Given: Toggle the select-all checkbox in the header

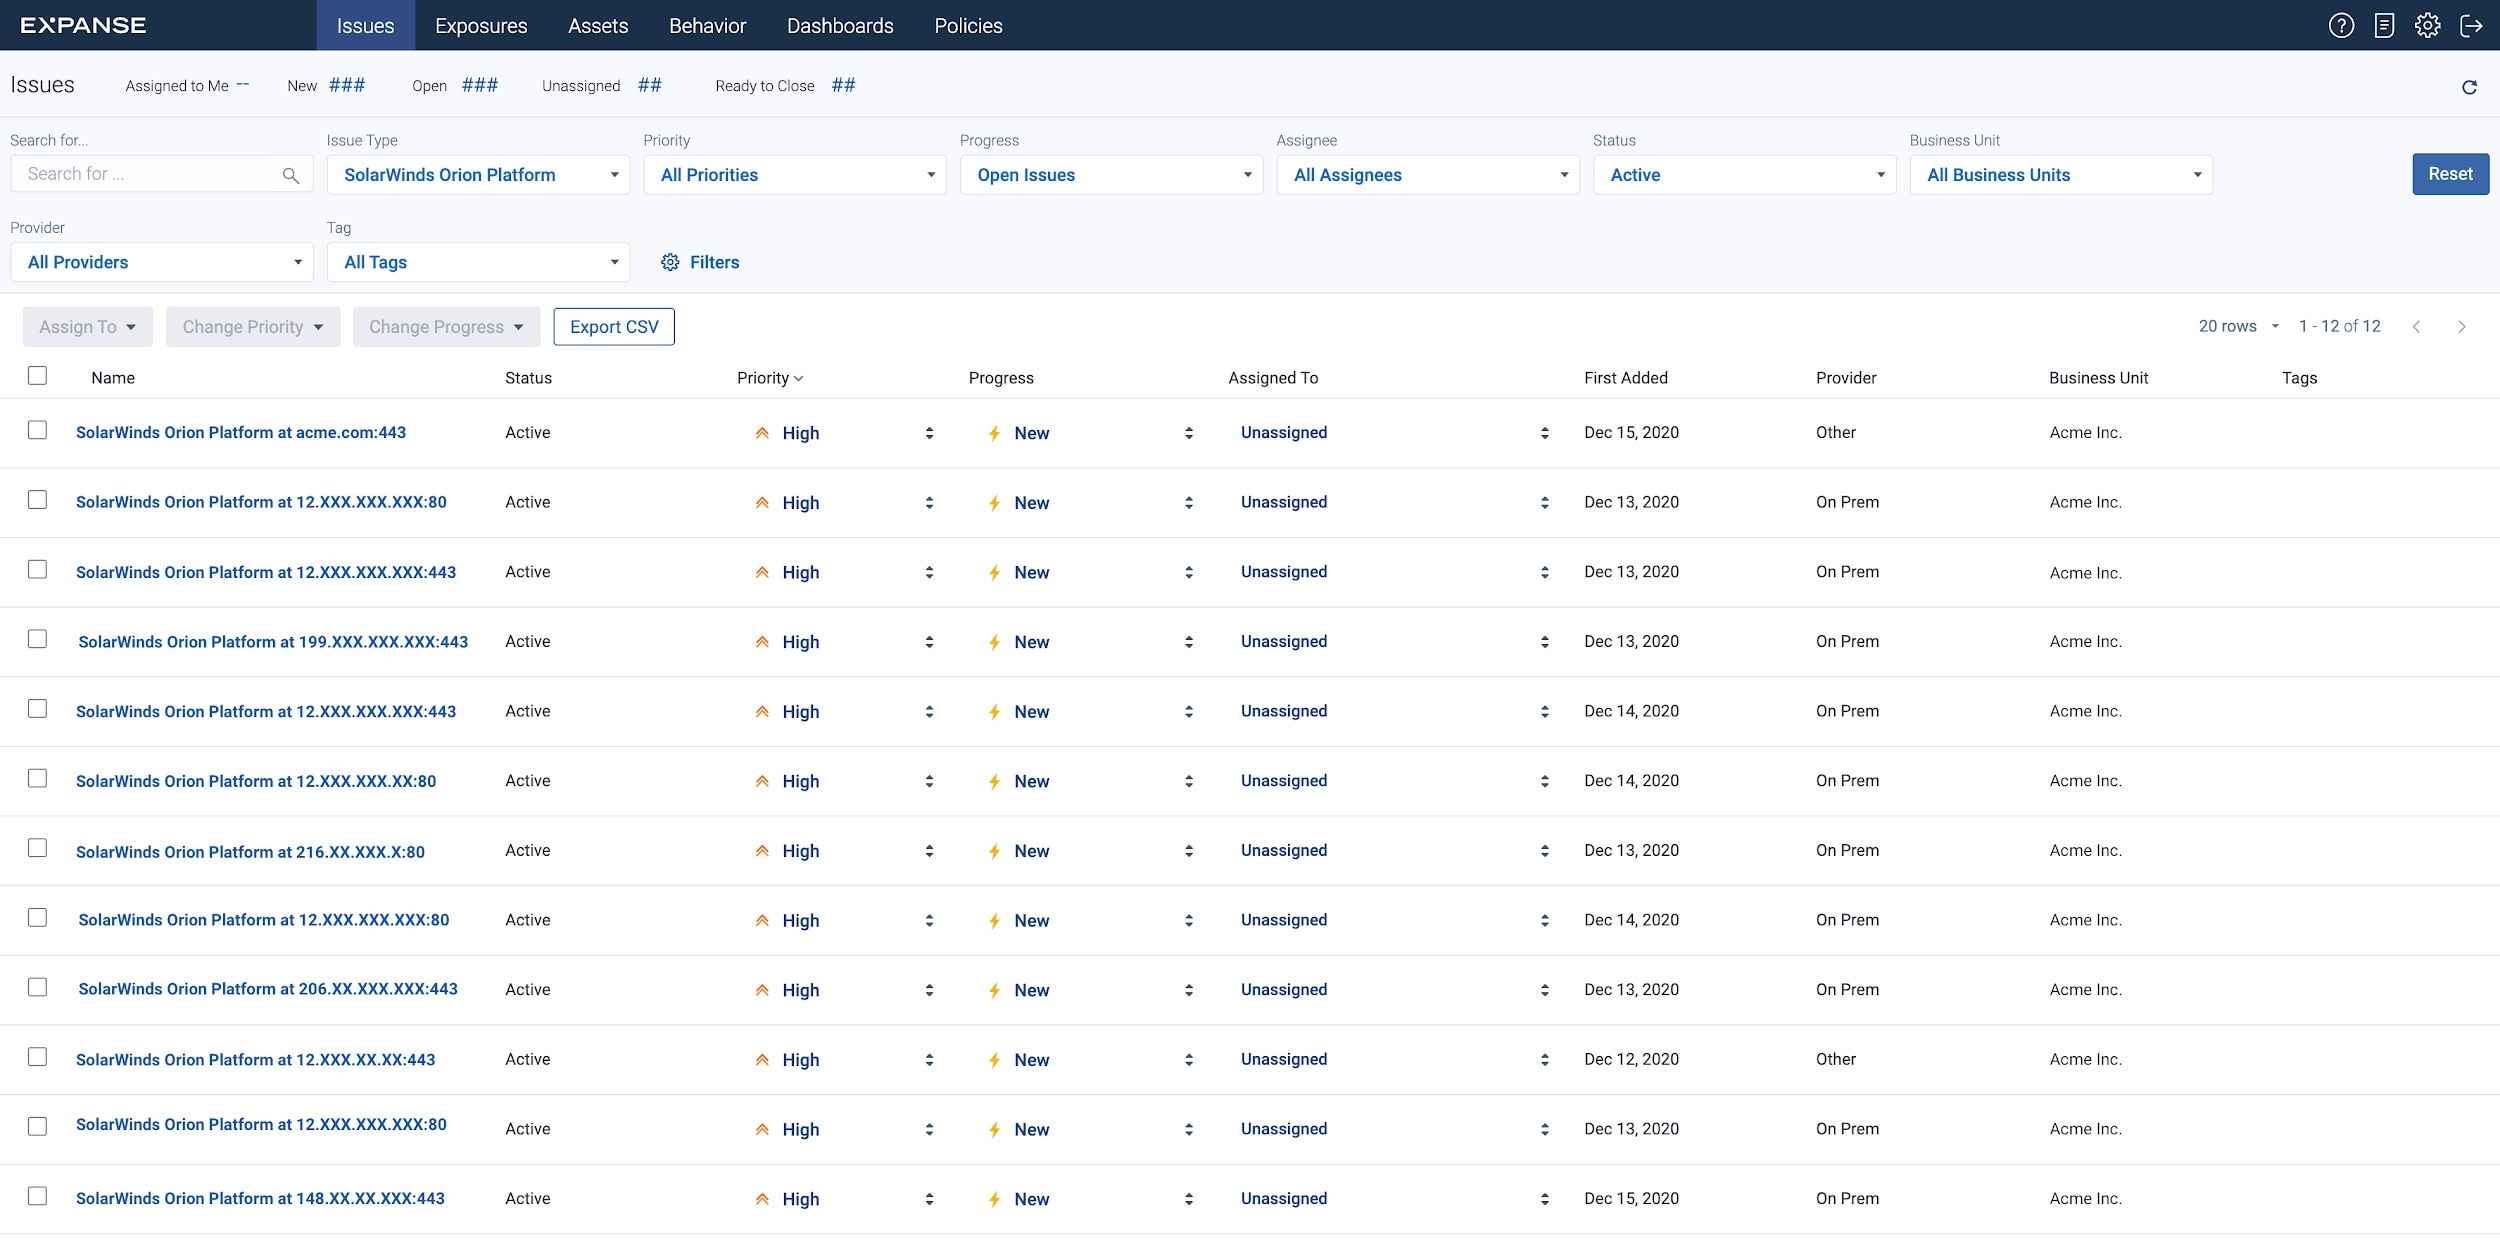Looking at the screenshot, I should 37,376.
